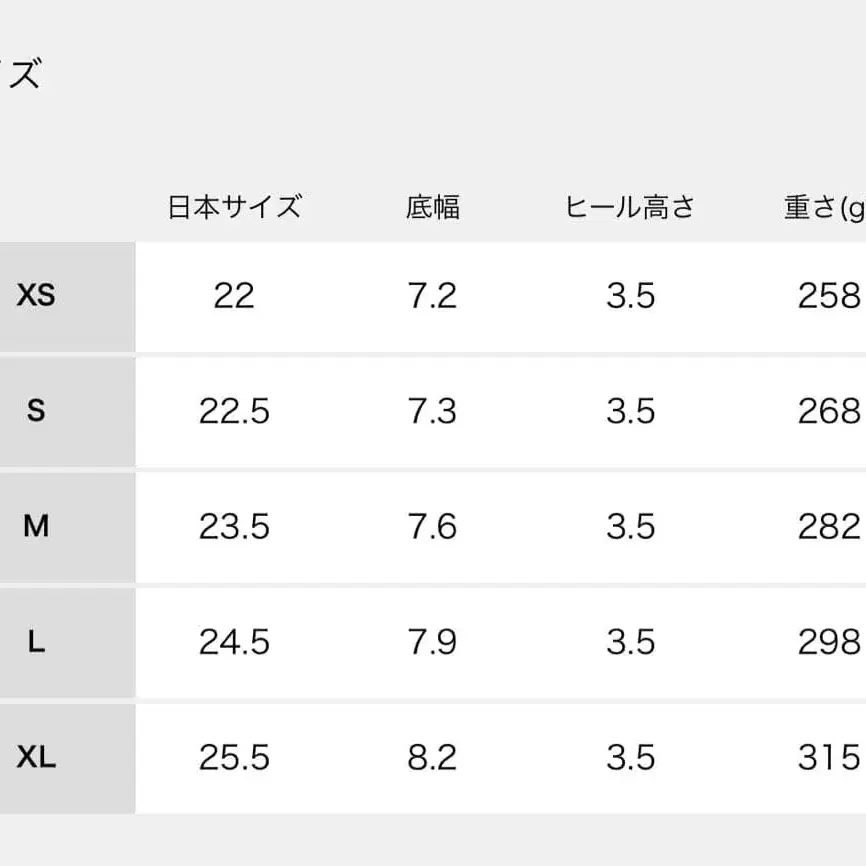Click the L size row label
The image size is (866, 866).
pyautogui.click(x=37, y=642)
